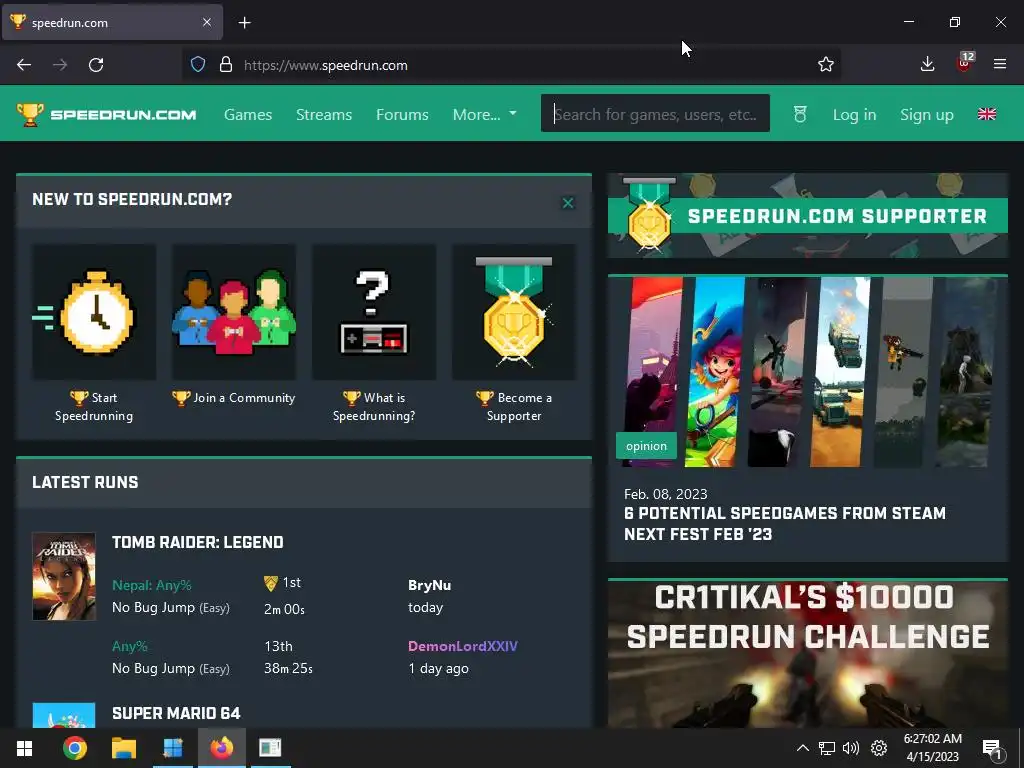The image size is (1024, 768).
Task: Show hidden system tray icons
Action: (803, 748)
